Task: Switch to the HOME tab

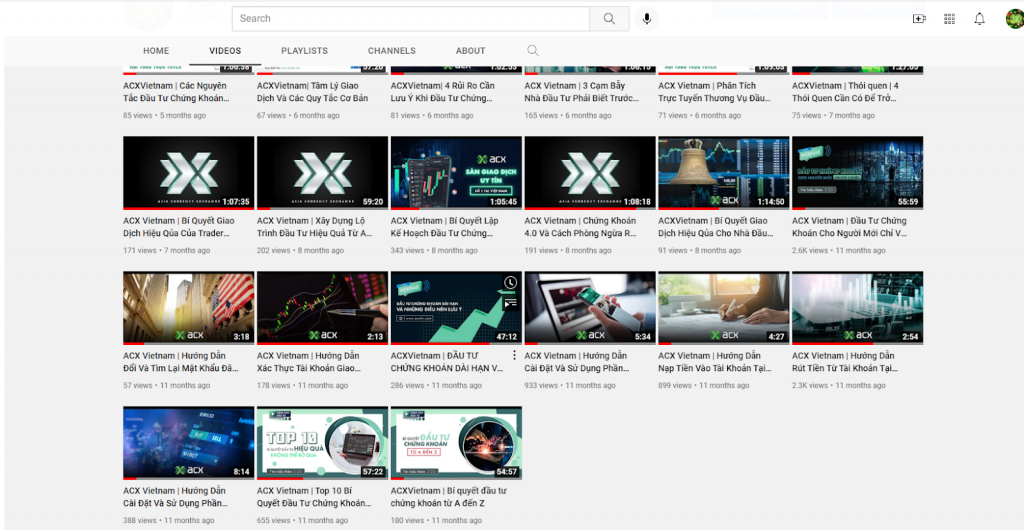Action: tap(156, 50)
